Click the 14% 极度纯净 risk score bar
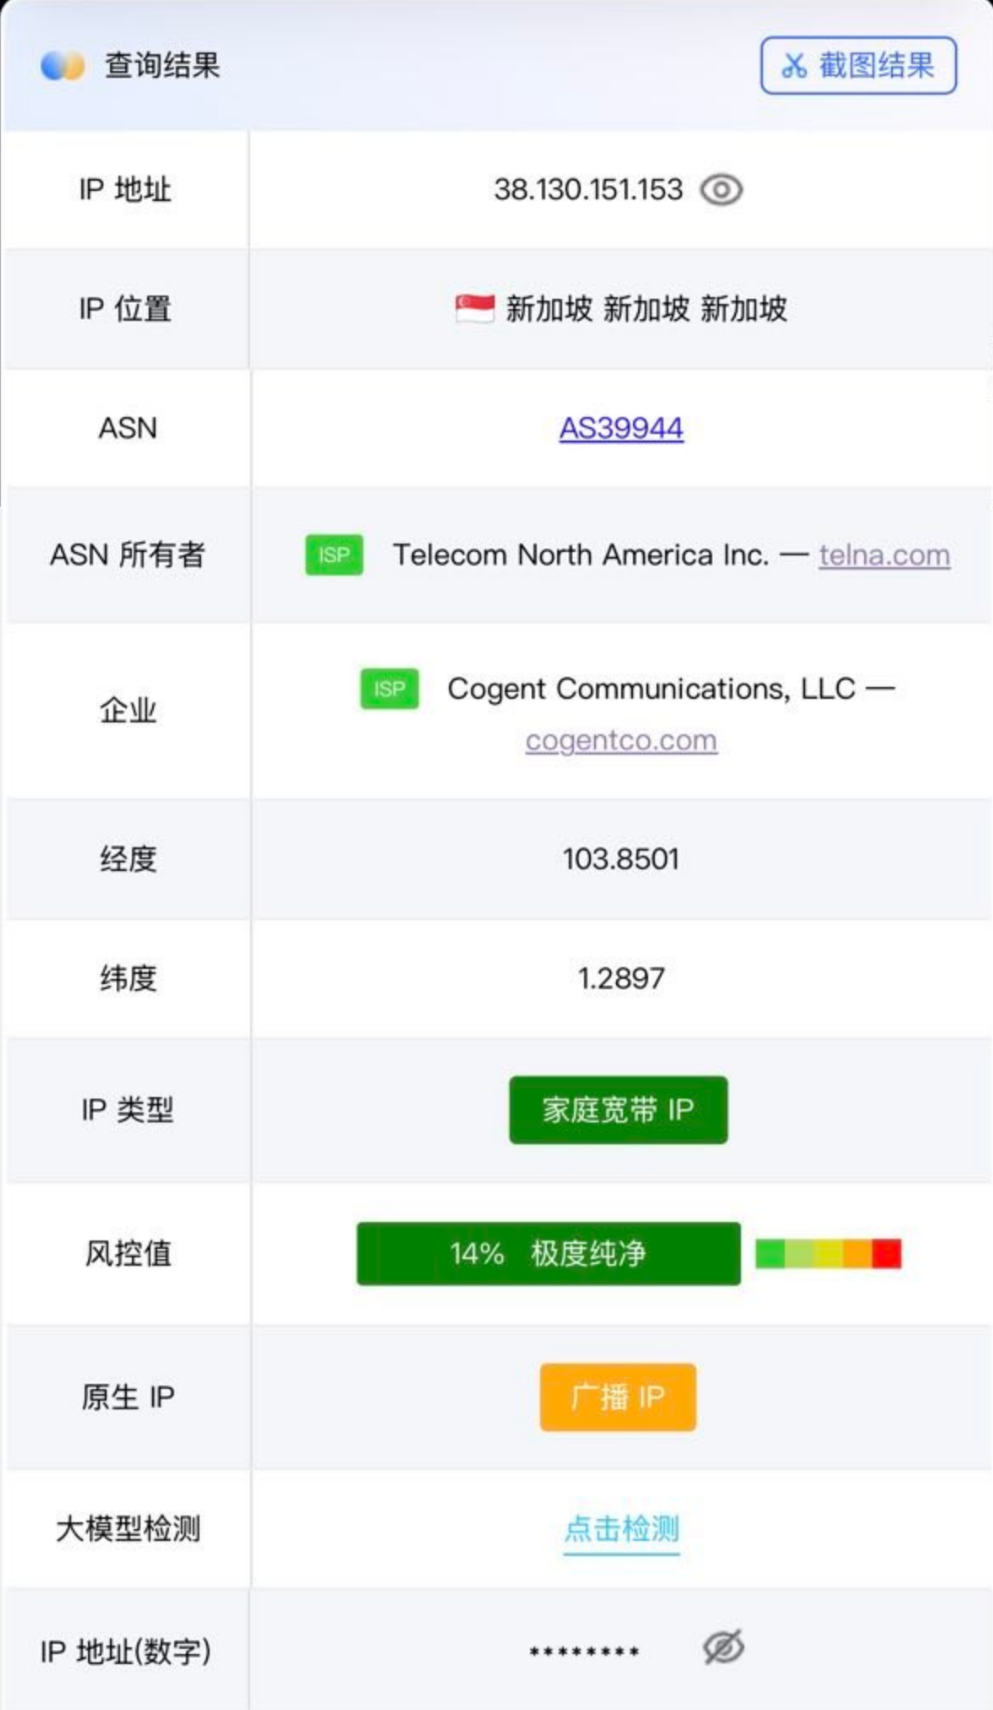 [x=548, y=1253]
